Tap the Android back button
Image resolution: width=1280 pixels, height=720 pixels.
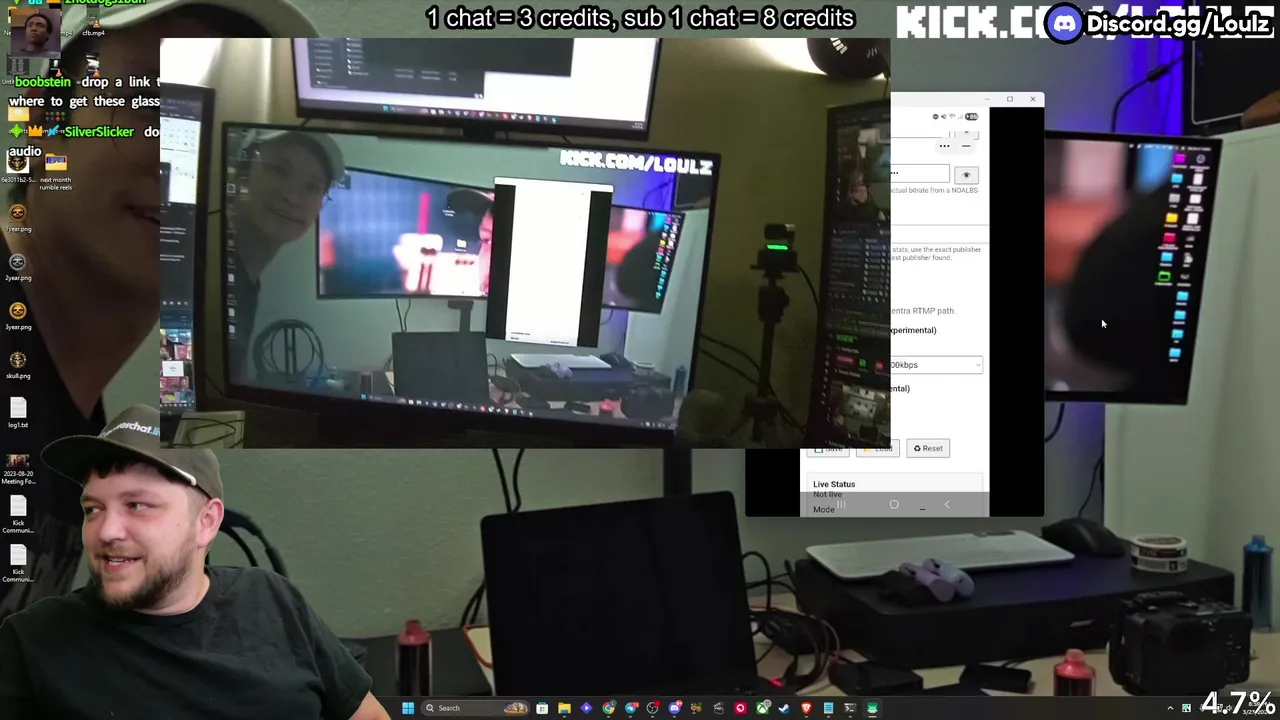tap(947, 505)
